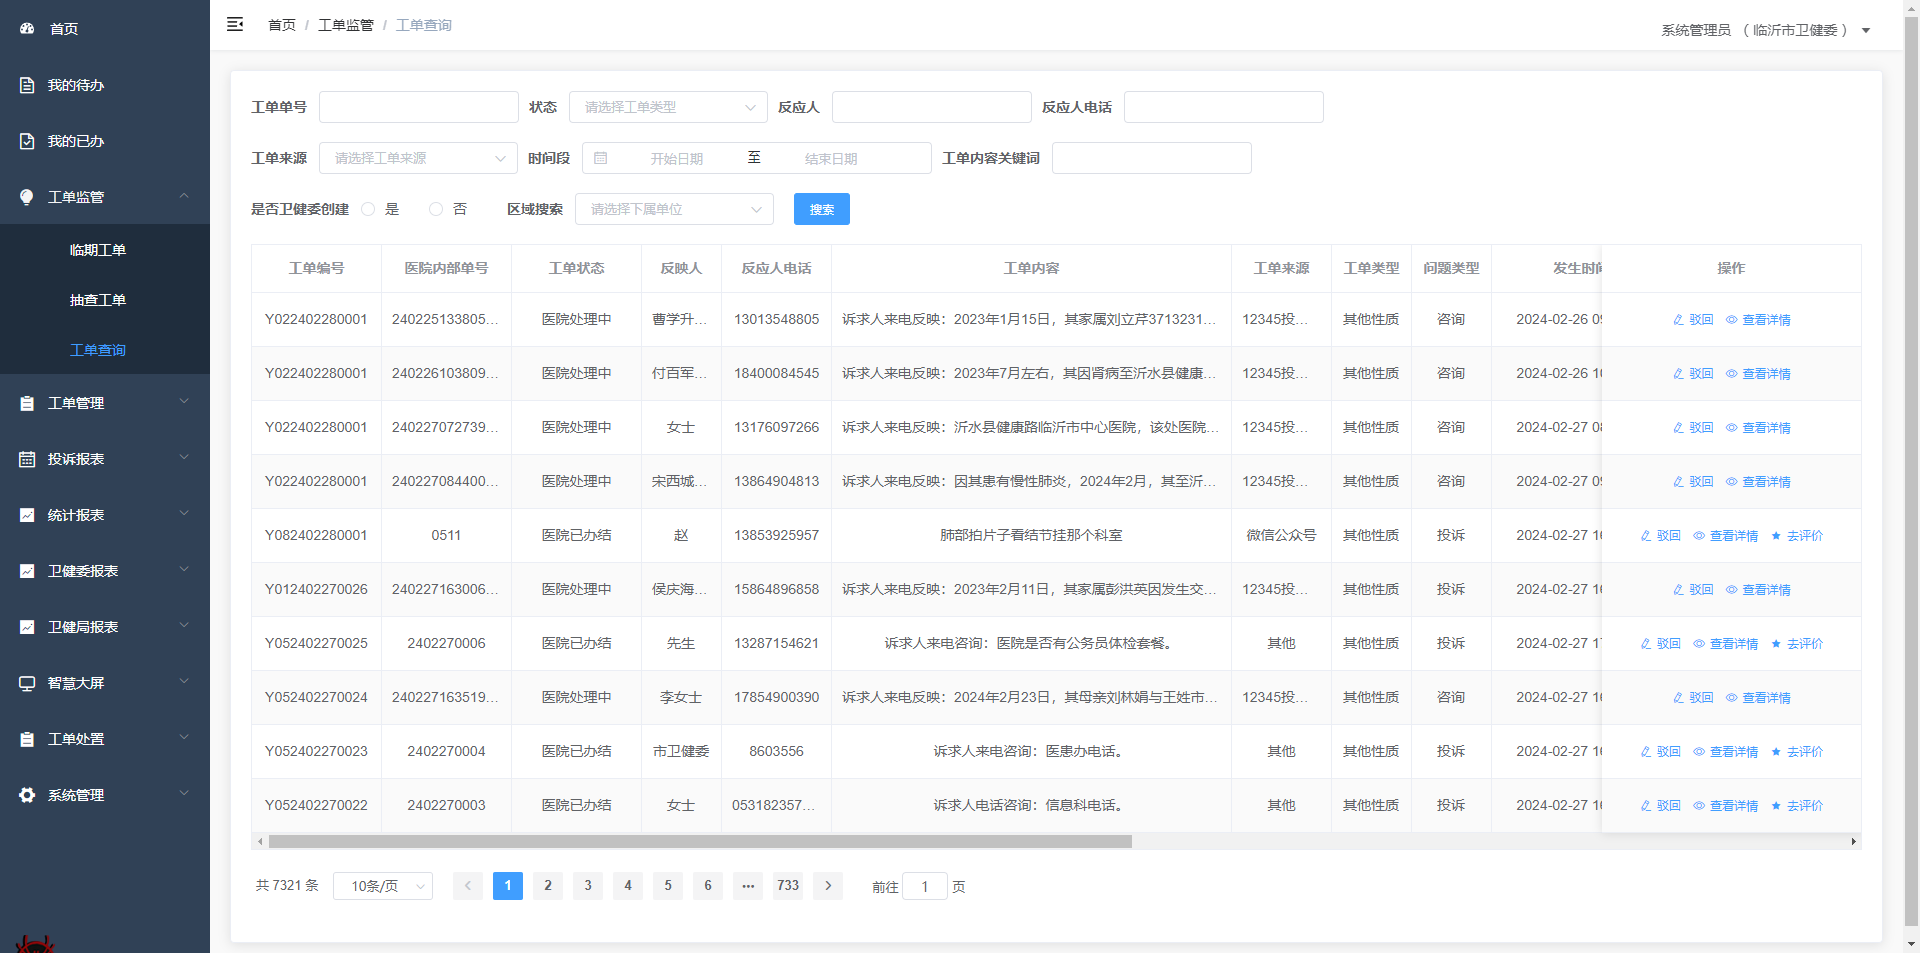Expand the 投诉报表 menu chevron
The width and height of the screenshot is (1920, 953).
pyautogui.click(x=184, y=458)
